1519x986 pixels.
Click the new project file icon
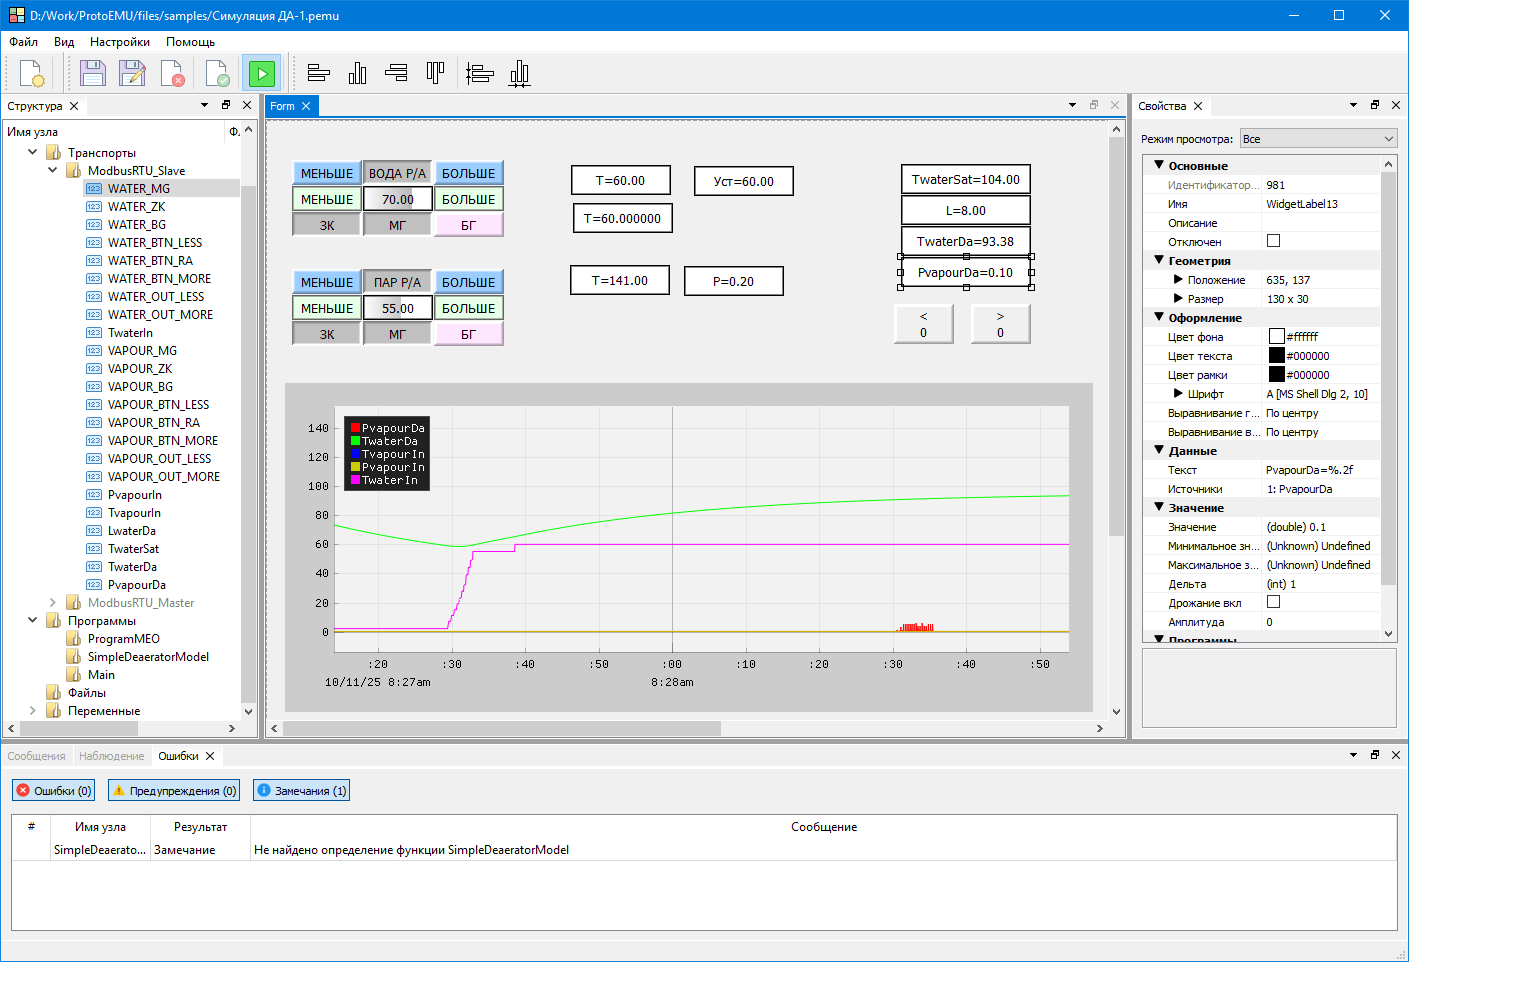pyautogui.click(x=32, y=74)
